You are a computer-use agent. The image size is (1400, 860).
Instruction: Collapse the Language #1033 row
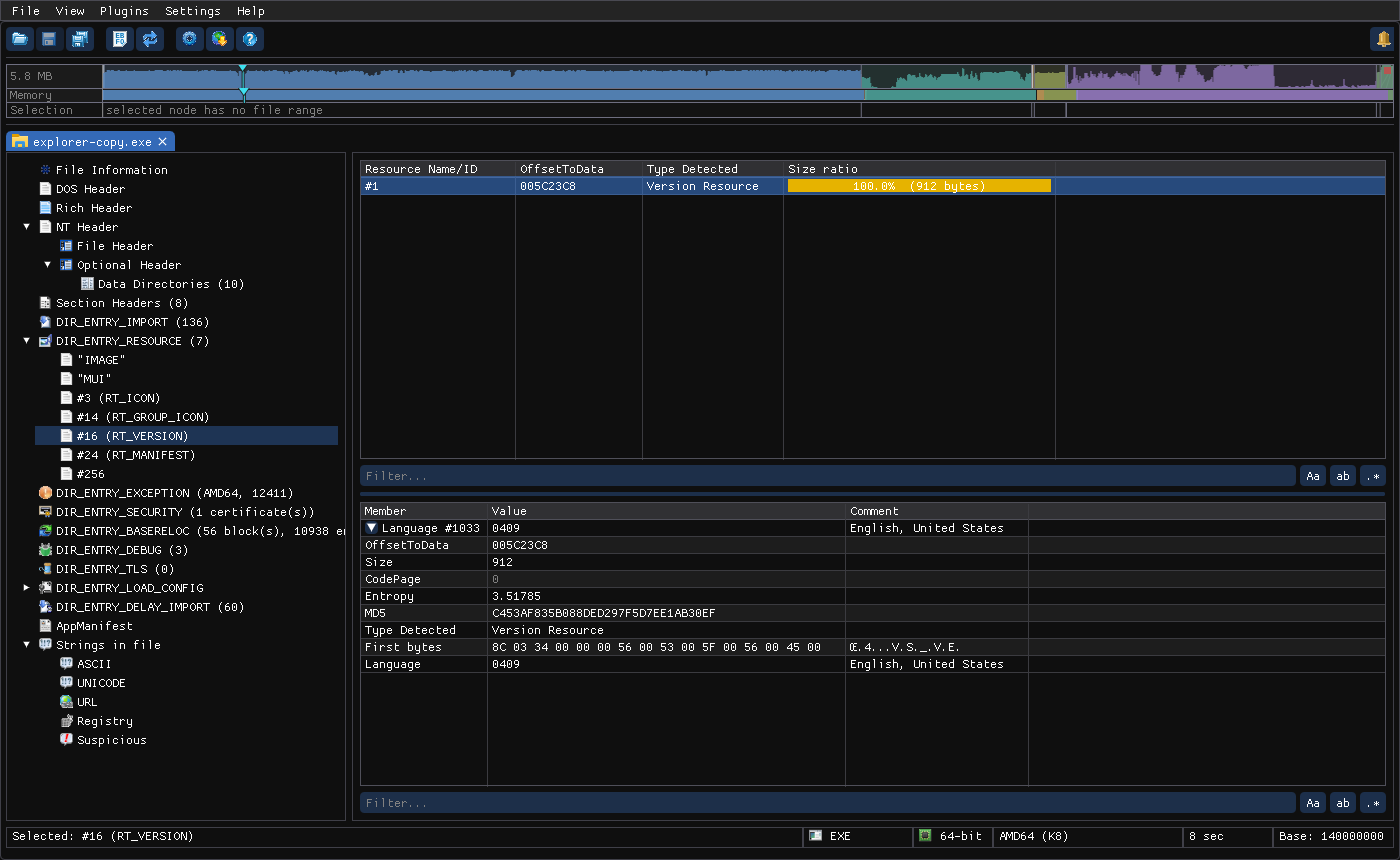[371, 528]
